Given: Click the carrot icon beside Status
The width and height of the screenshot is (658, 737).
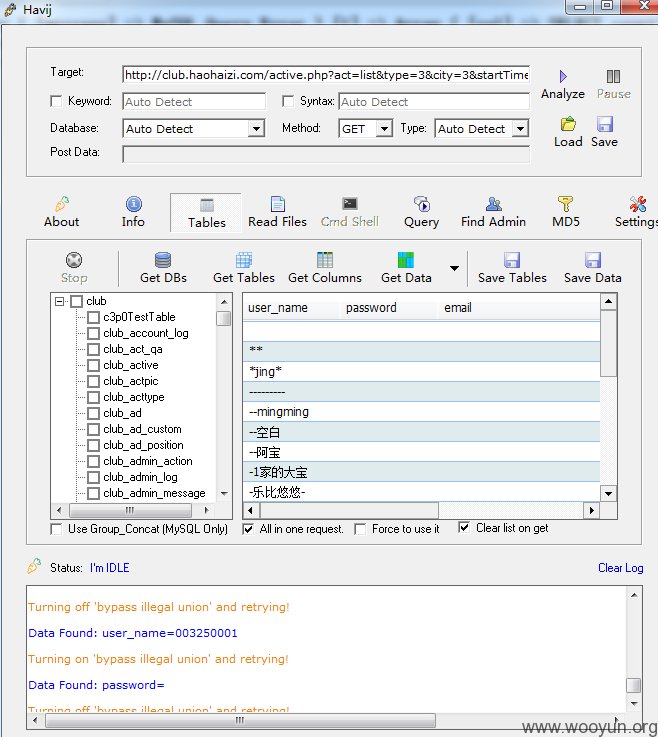Looking at the screenshot, I should [x=34, y=566].
